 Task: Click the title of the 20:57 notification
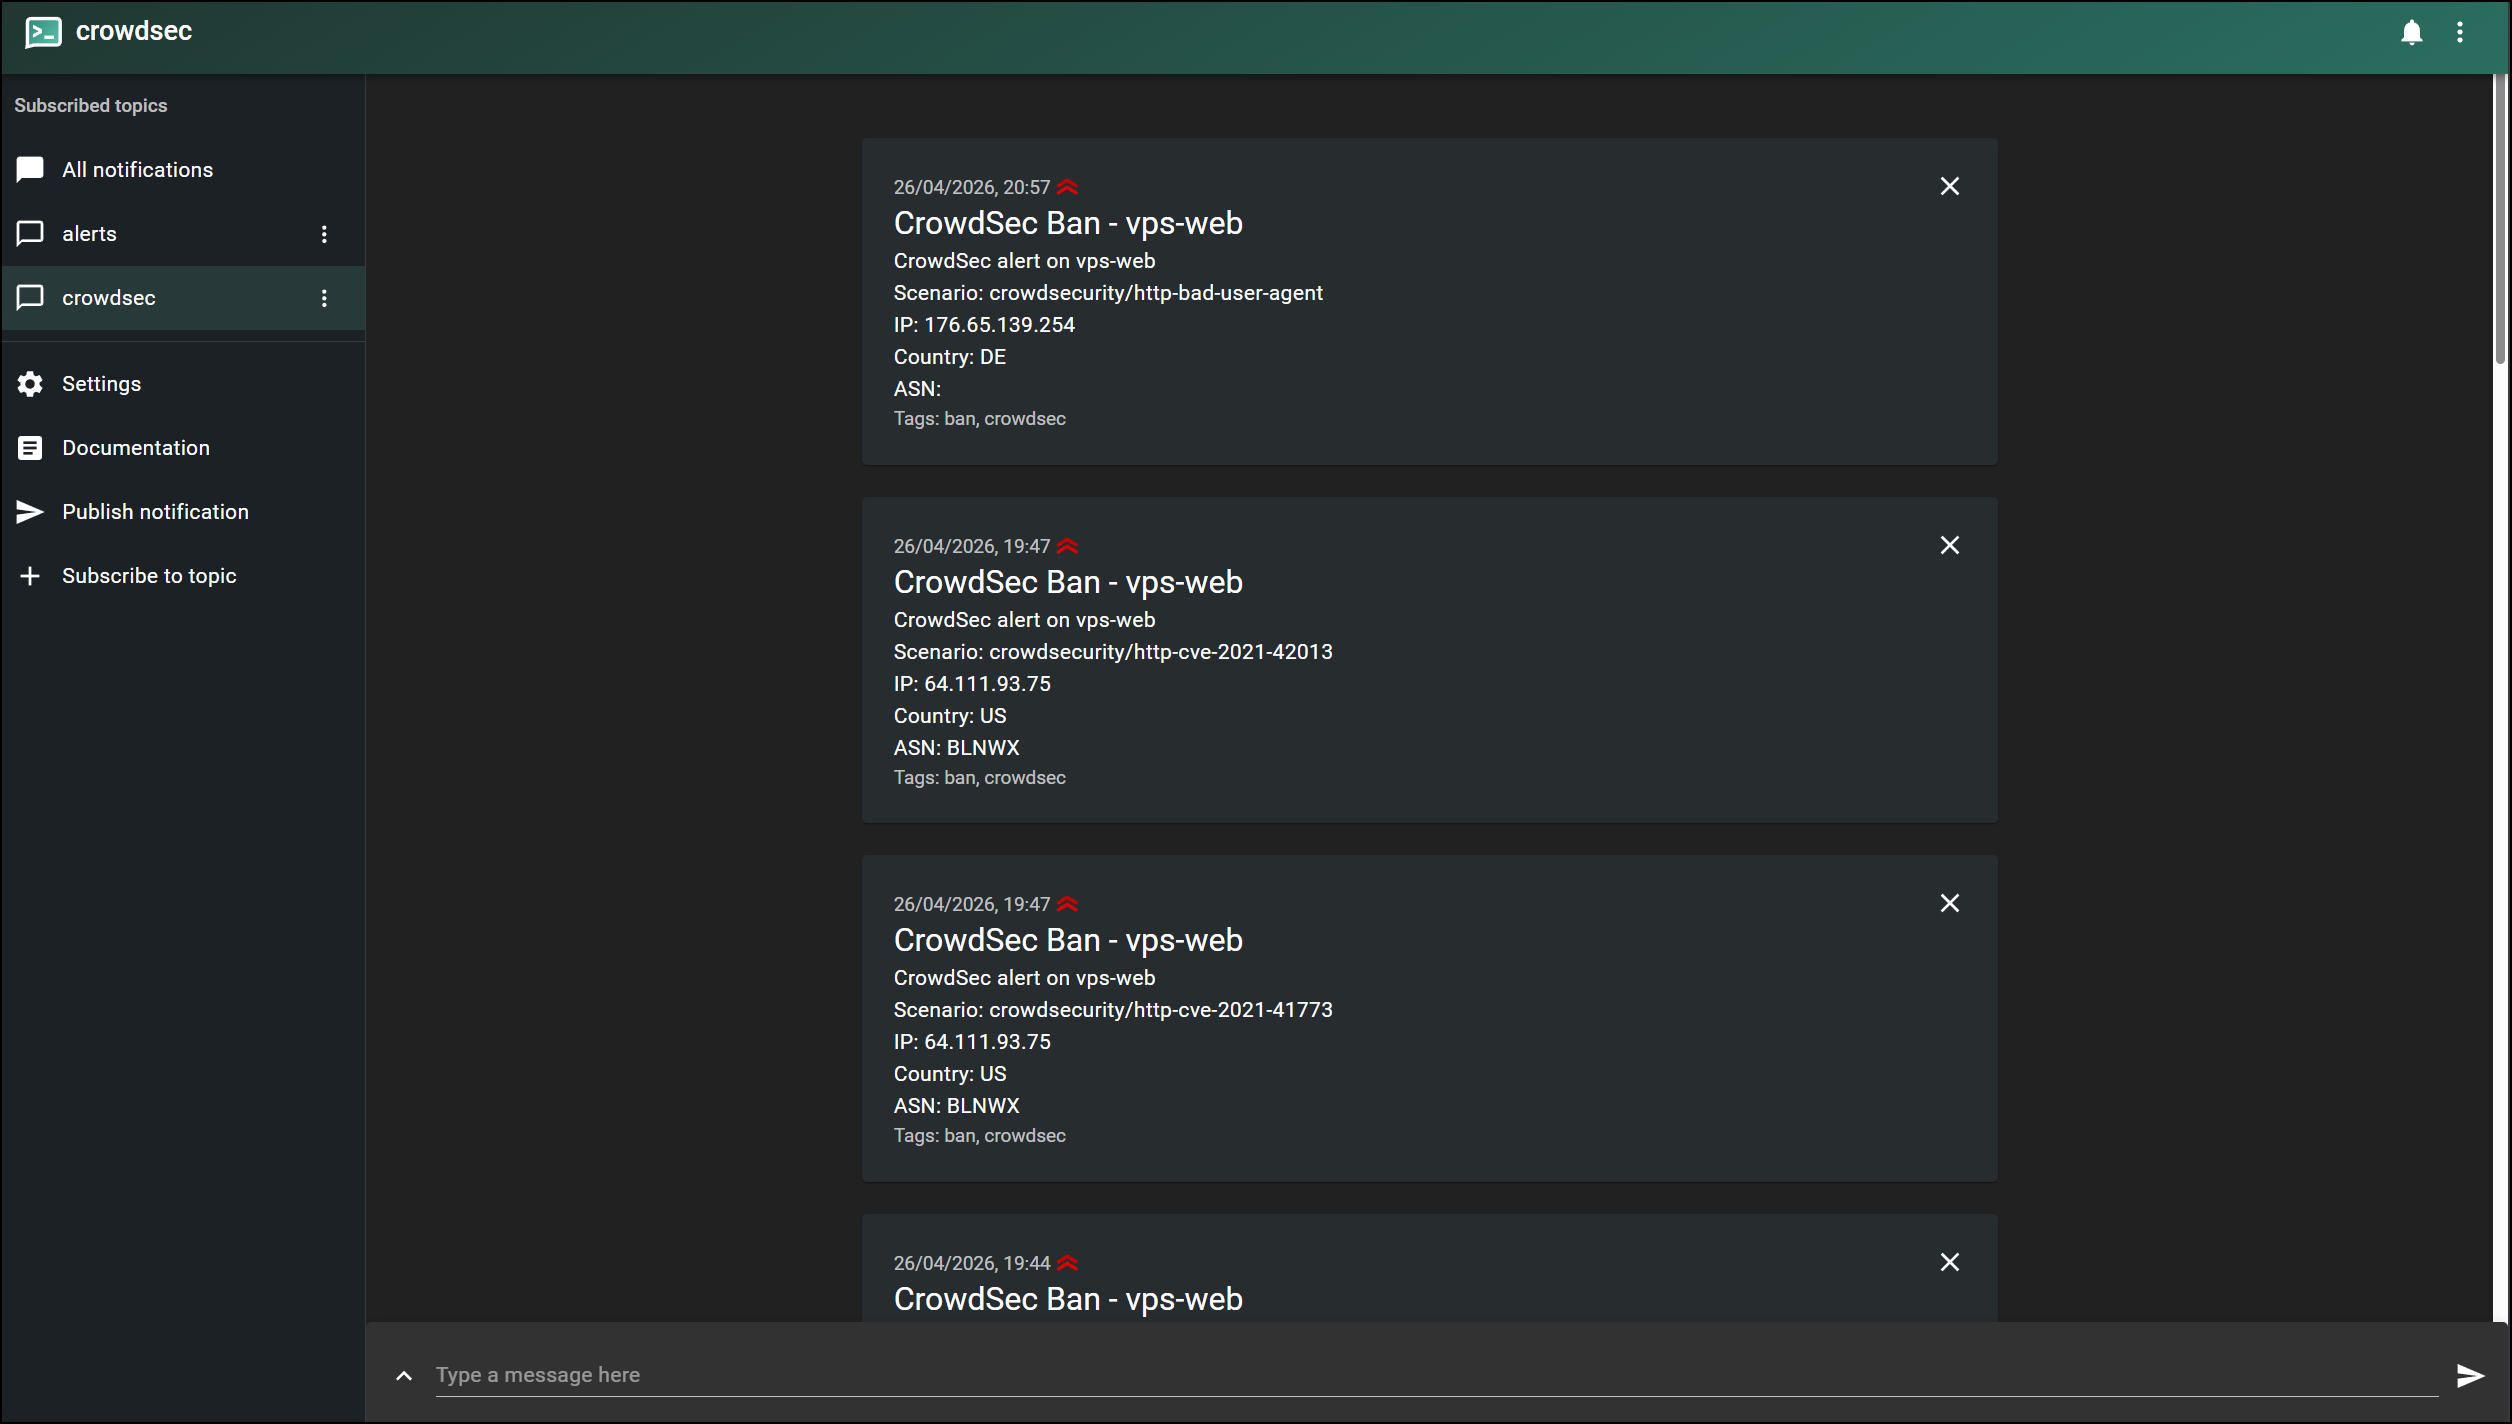click(1068, 224)
